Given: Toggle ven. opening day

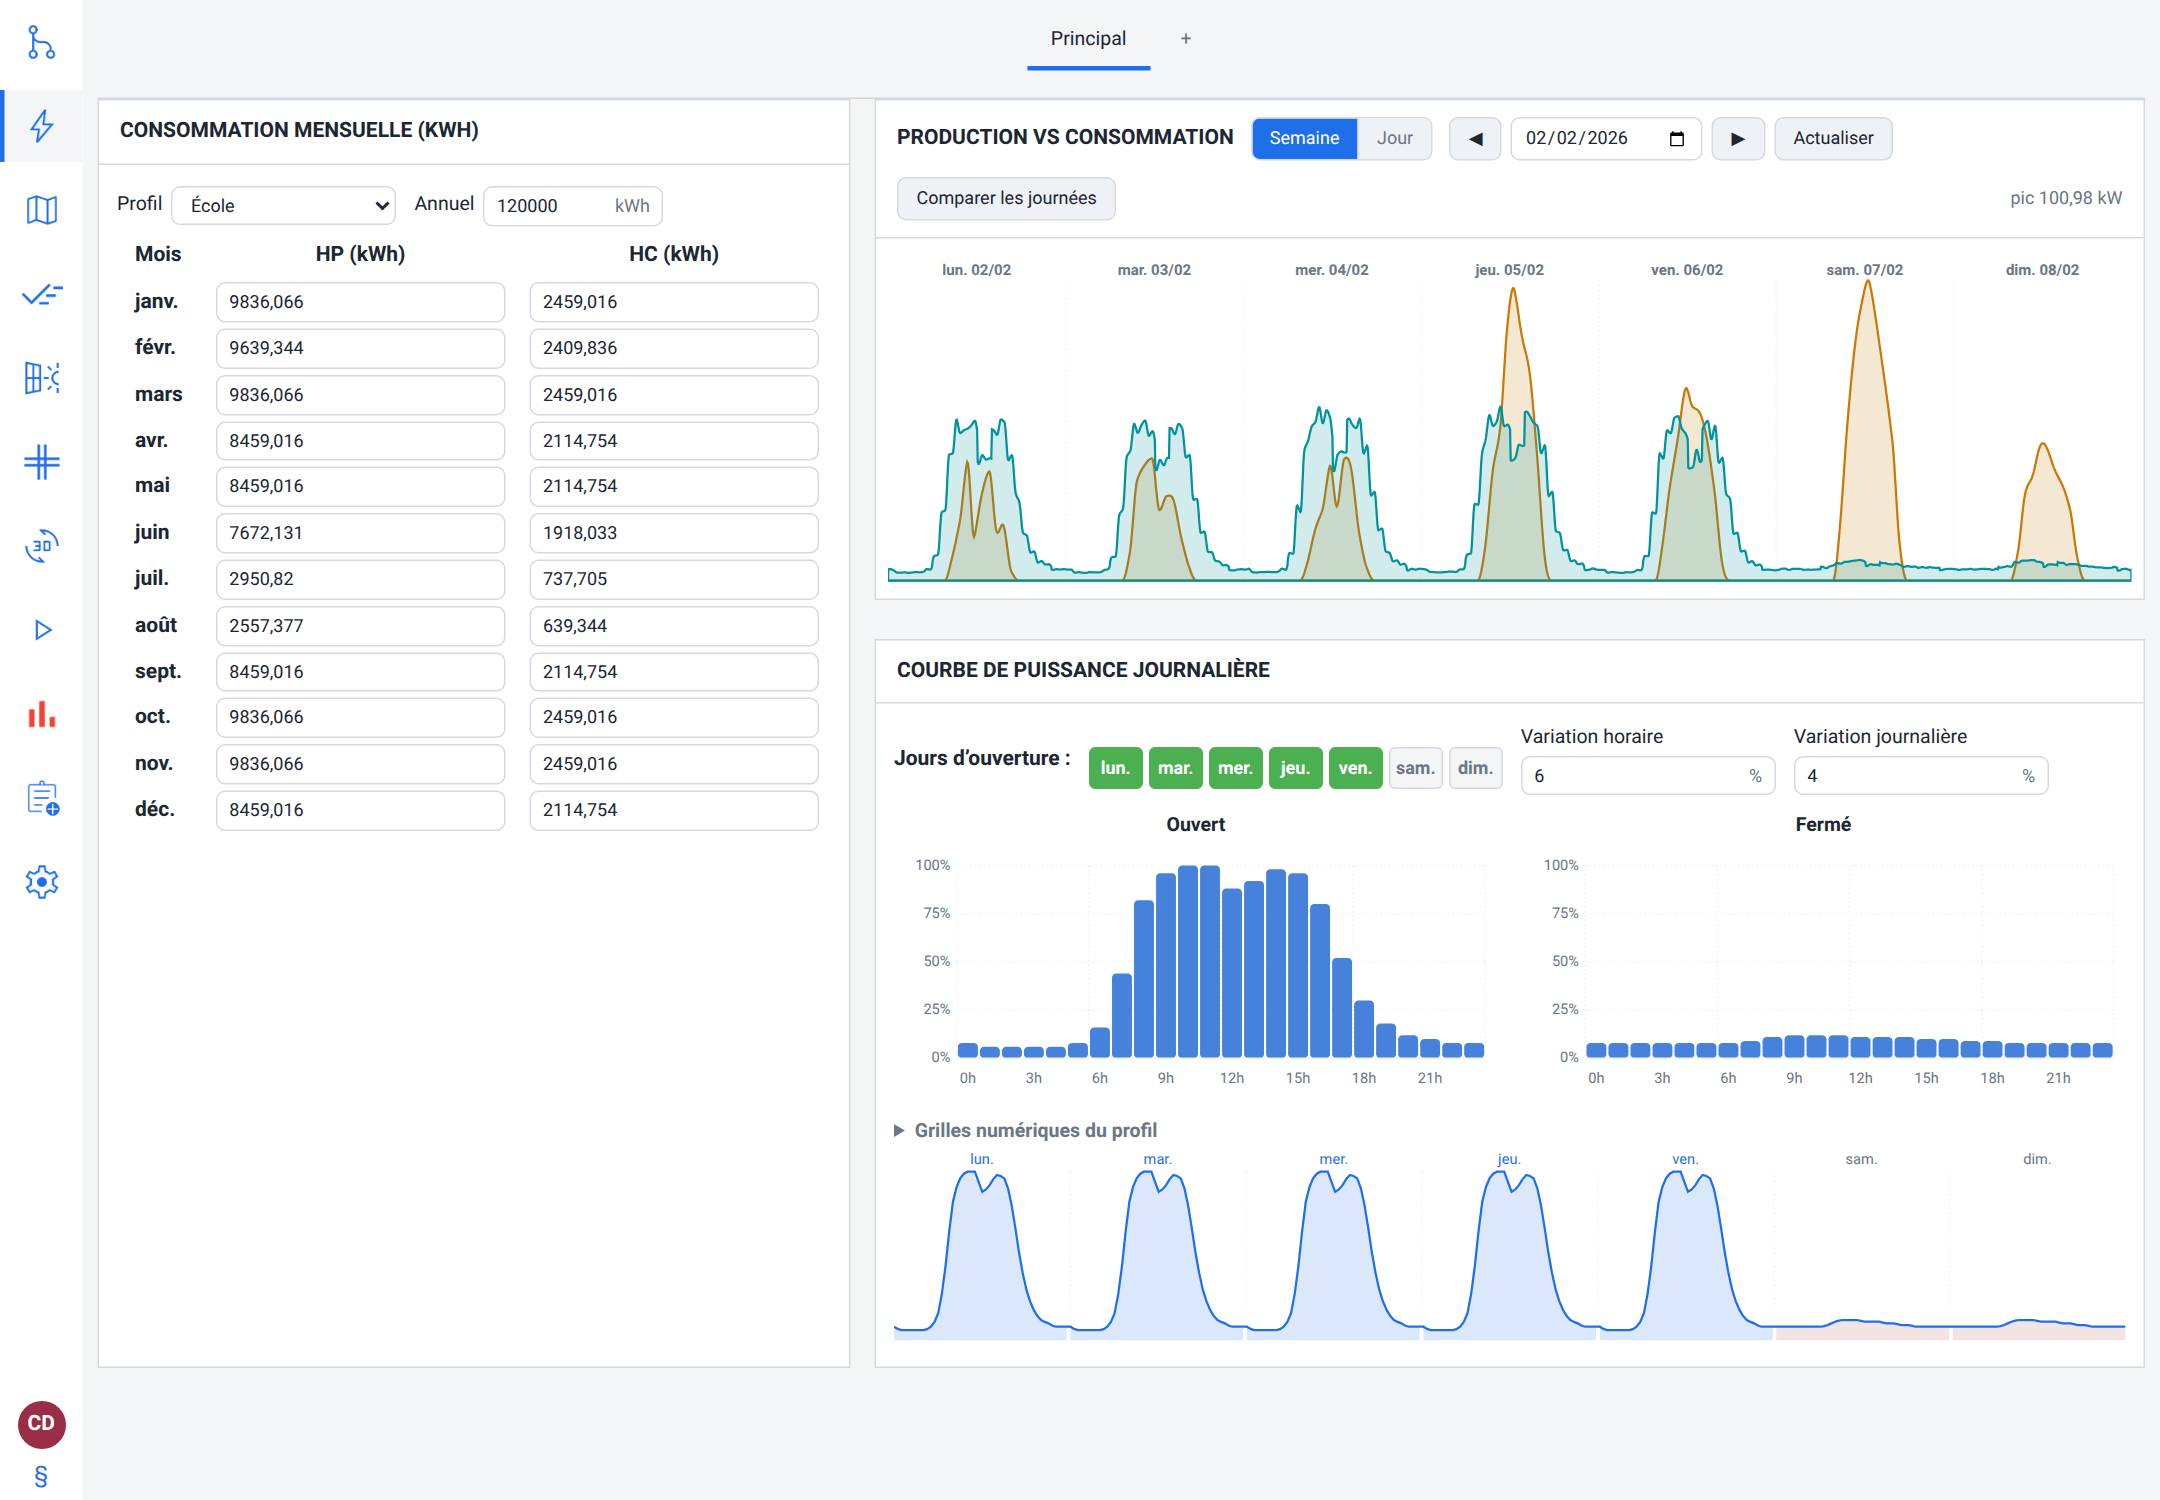Looking at the screenshot, I should click(x=1355, y=768).
